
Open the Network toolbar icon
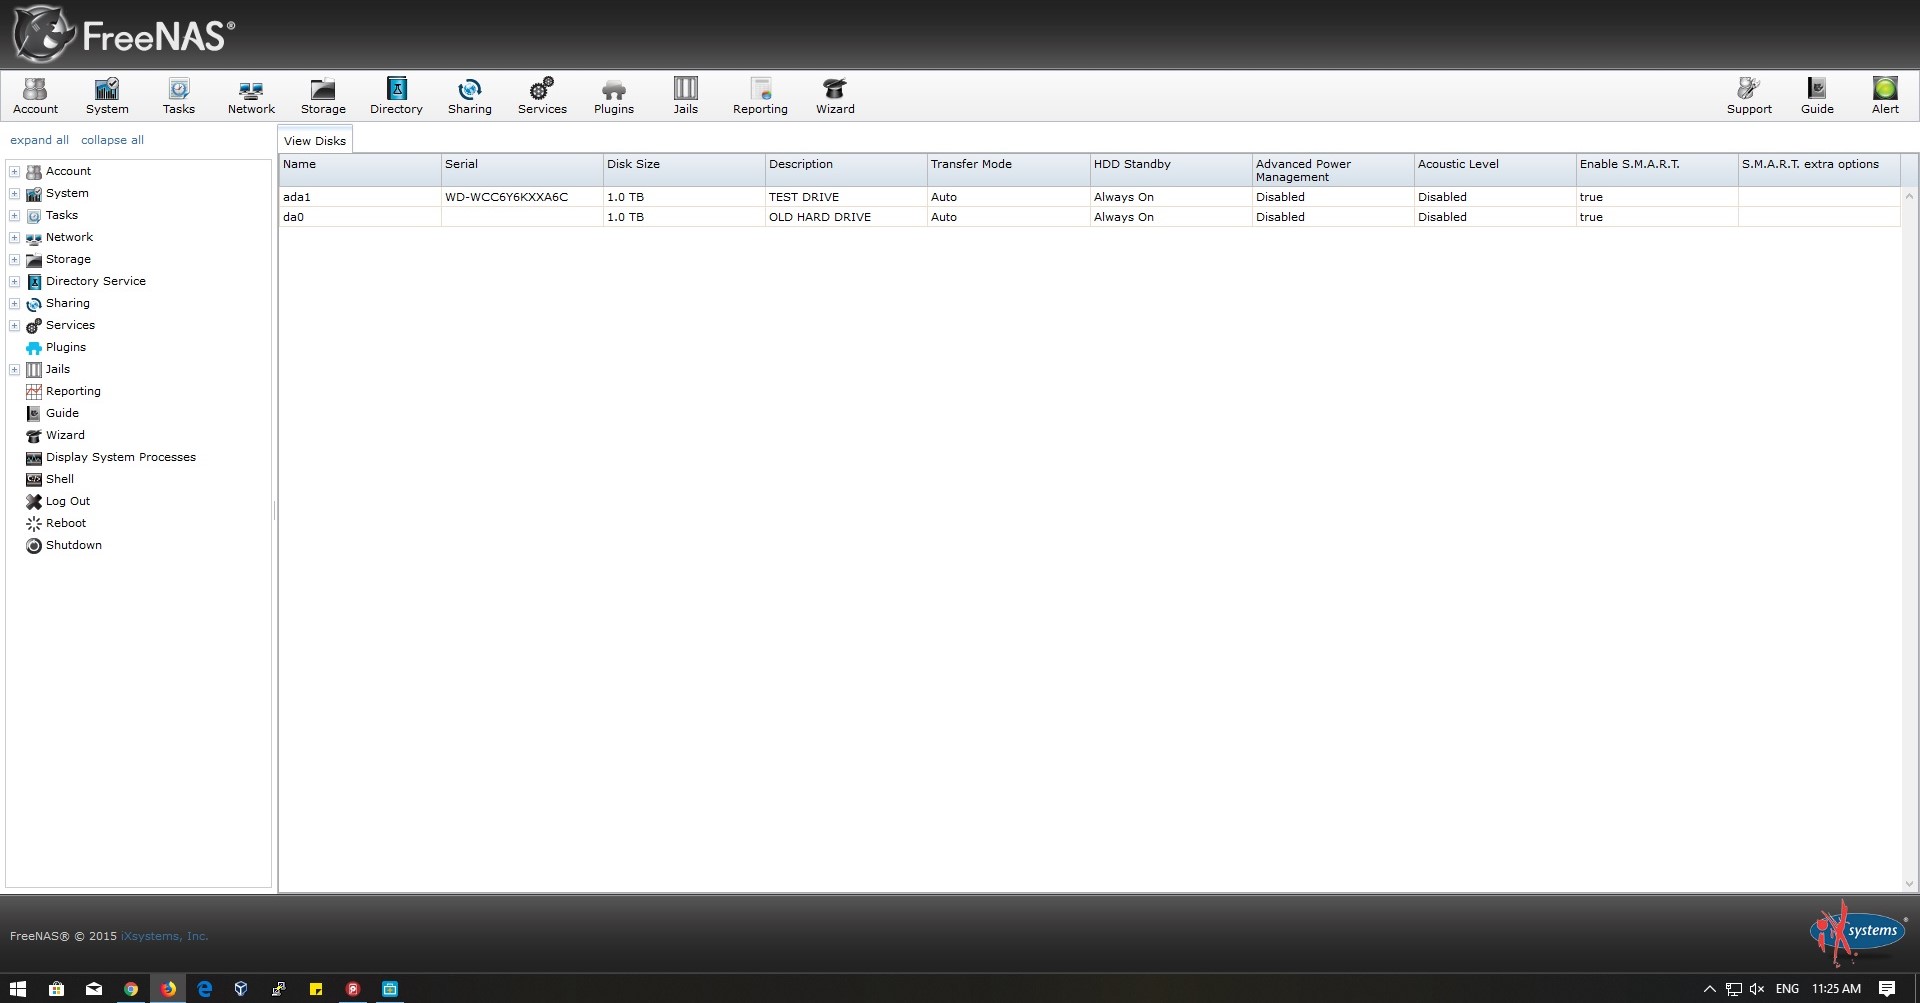(251, 96)
